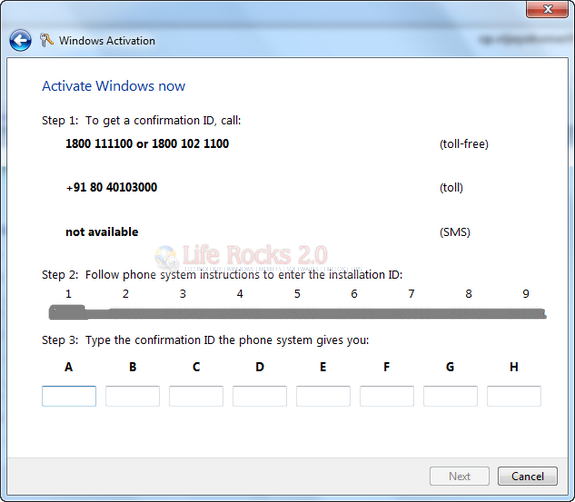
Task: Focus confirmation ID field F
Action: (x=387, y=396)
